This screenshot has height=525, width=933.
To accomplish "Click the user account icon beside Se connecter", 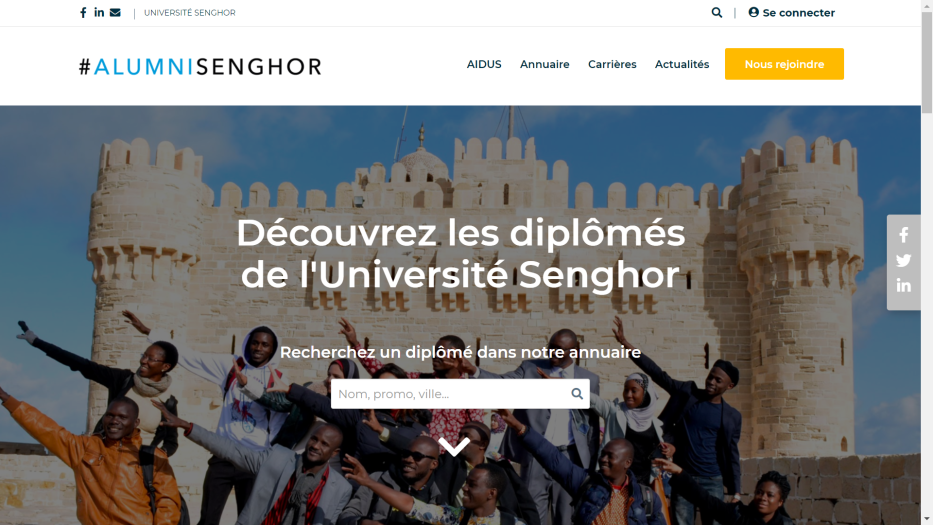I will pyautogui.click(x=753, y=12).
